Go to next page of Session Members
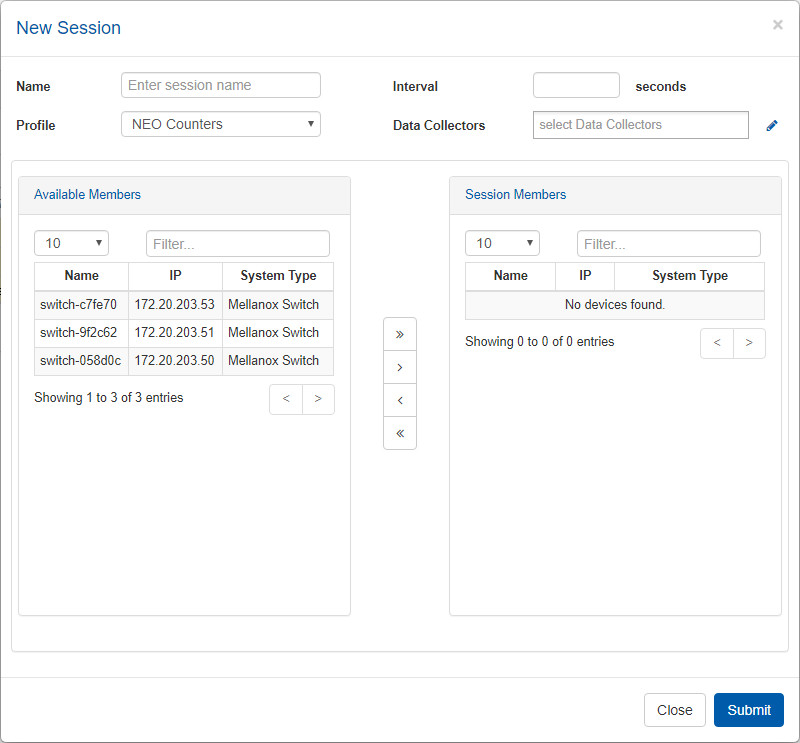Image resolution: width=800 pixels, height=743 pixels. [749, 343]
